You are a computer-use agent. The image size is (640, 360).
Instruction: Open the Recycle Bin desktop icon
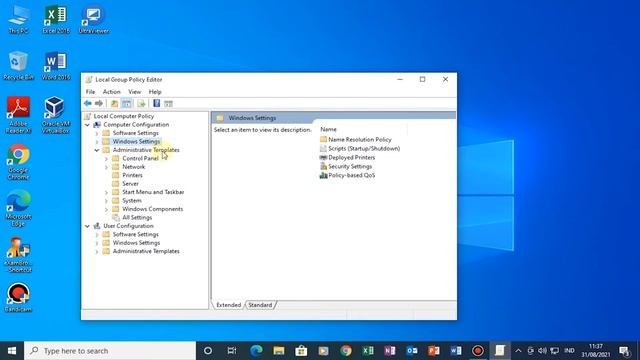[x=18, y=66]
